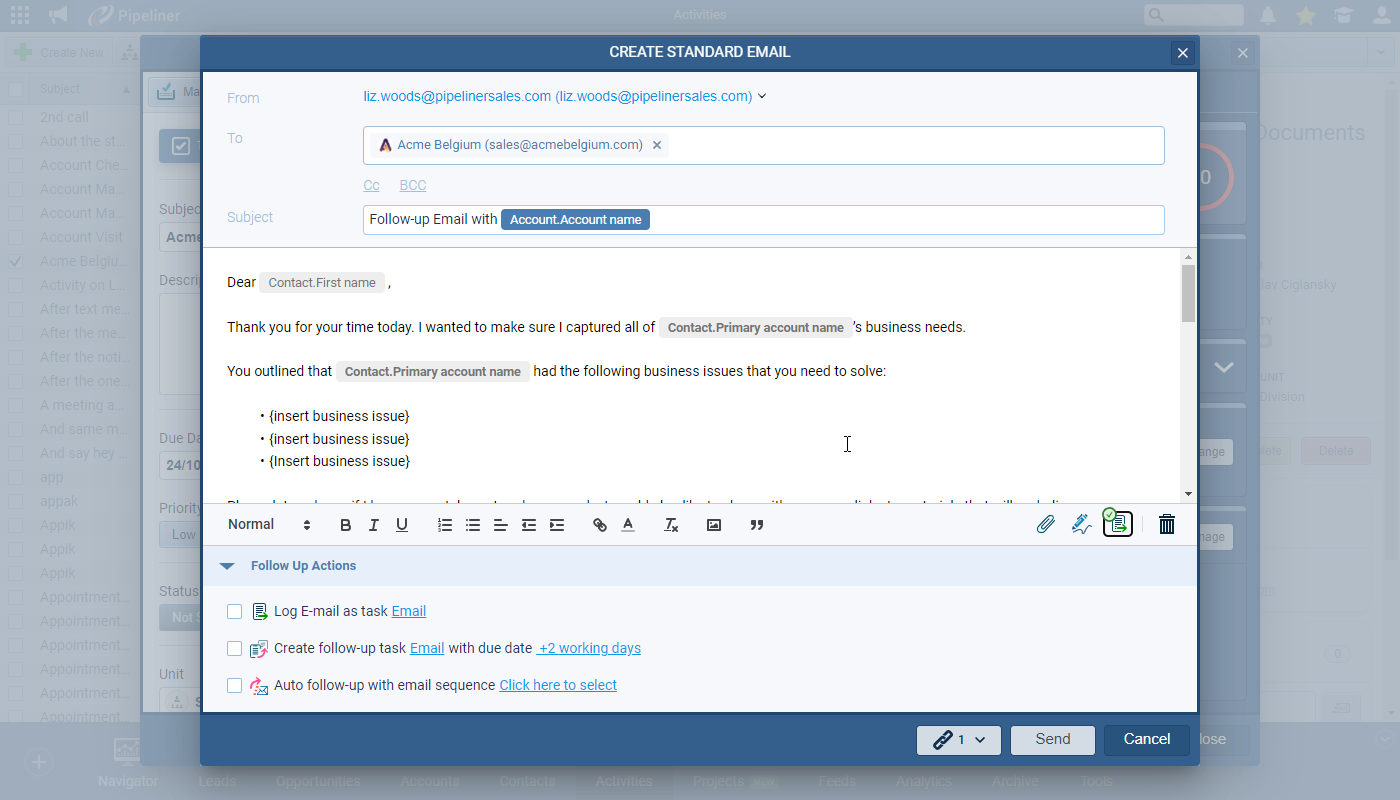Clear formatting with the Tx icon

click(671, 524)
